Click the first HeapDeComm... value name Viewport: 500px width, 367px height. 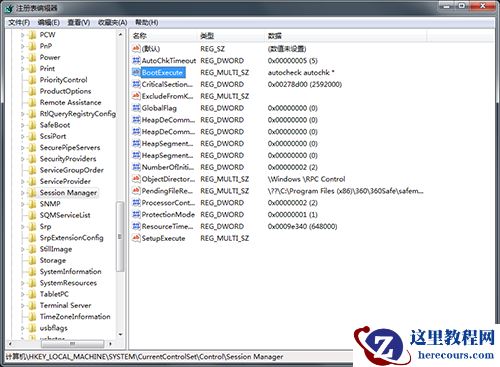[x=168, y=120]
